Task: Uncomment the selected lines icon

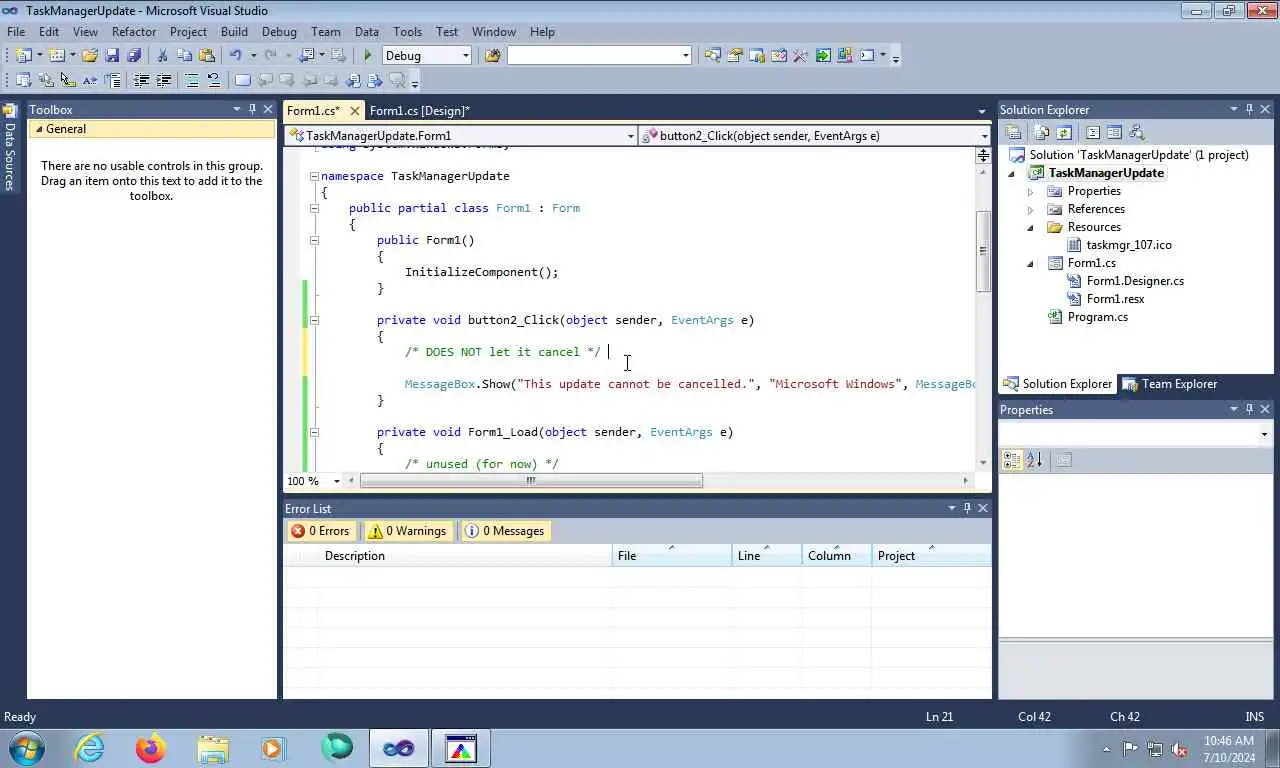Action: [x=213, y=80]
